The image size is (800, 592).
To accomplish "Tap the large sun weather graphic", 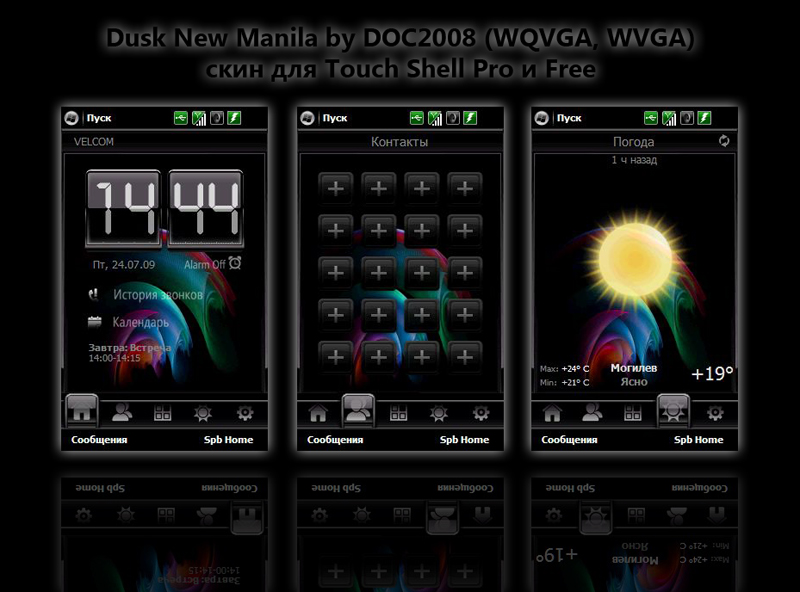I will 635,257.
